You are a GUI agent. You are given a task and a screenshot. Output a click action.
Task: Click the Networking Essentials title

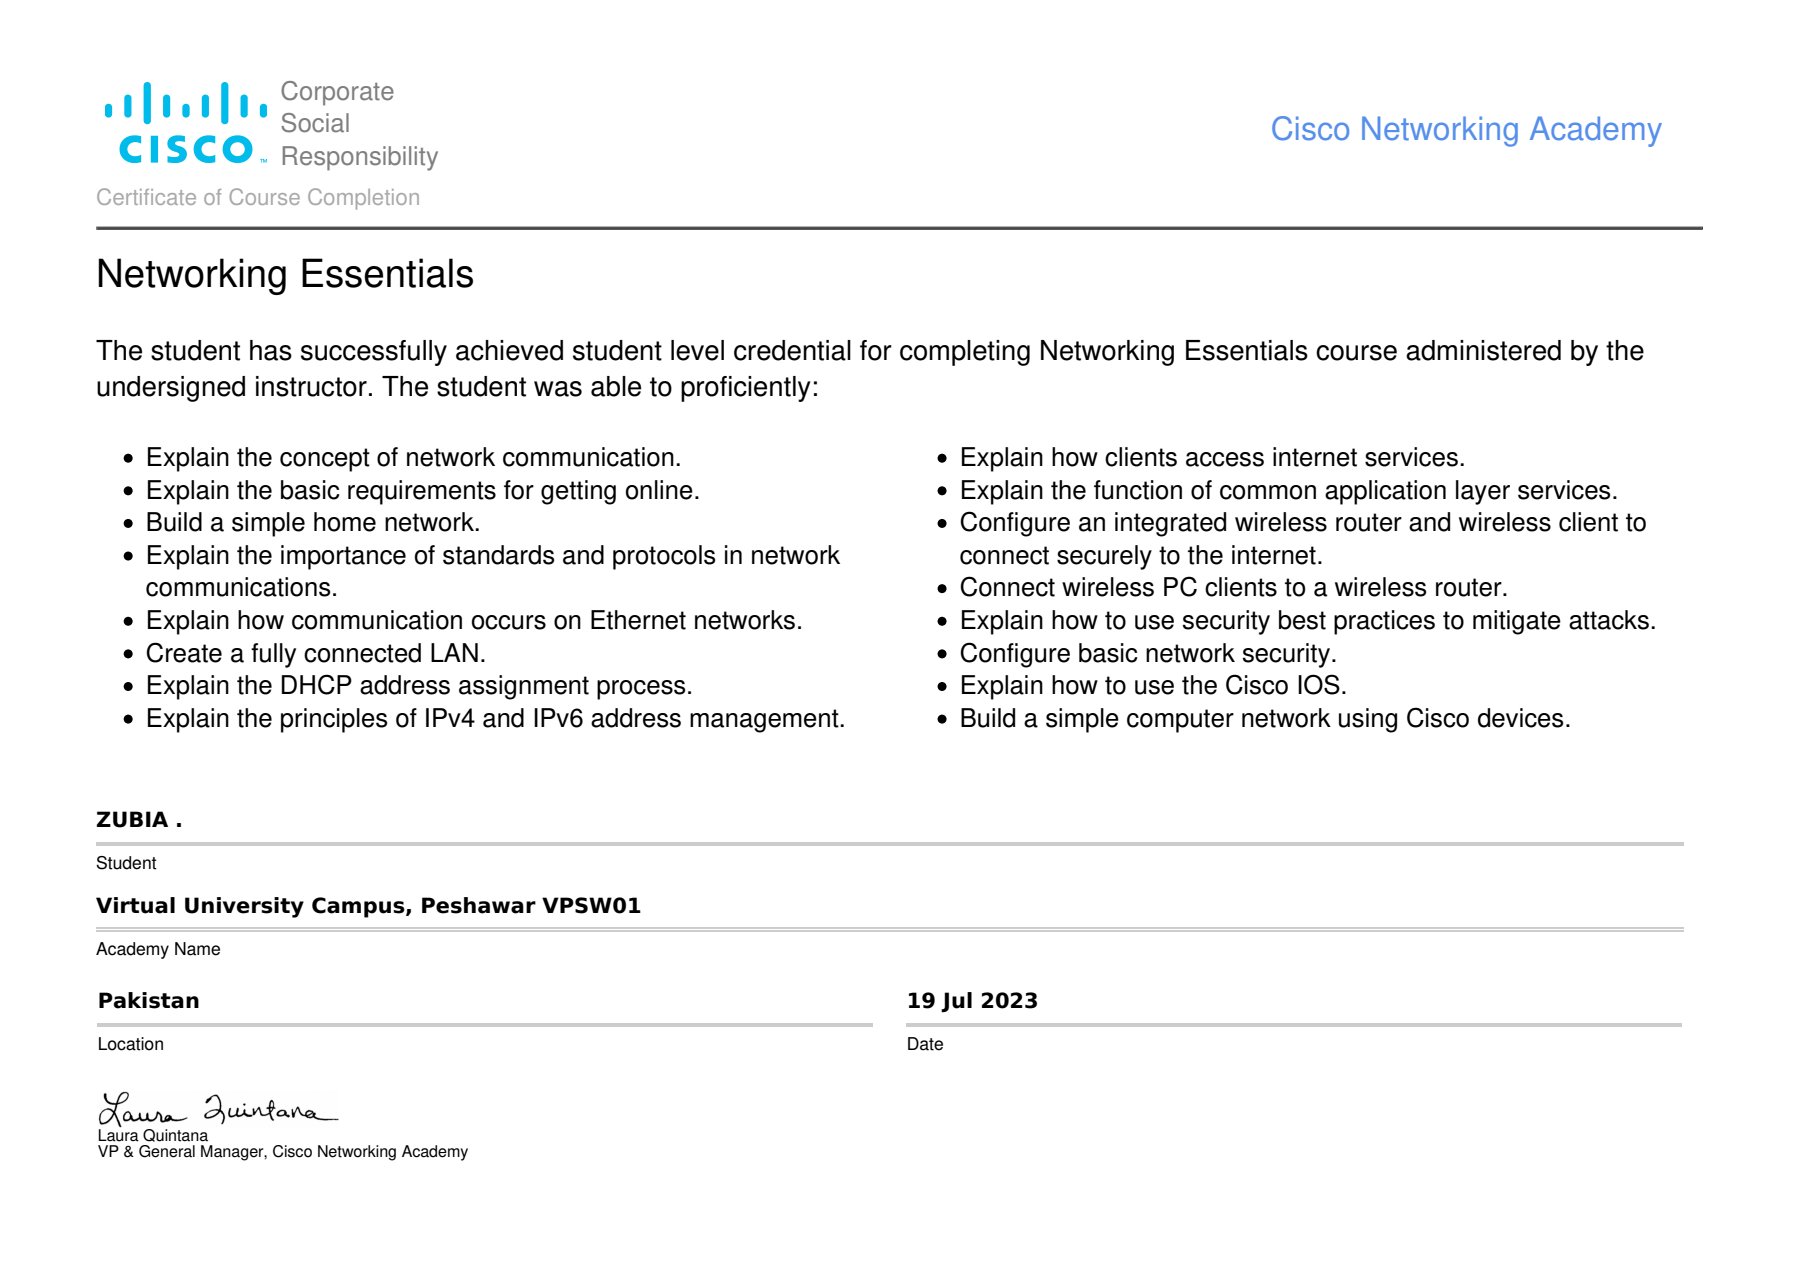point(285,274)
